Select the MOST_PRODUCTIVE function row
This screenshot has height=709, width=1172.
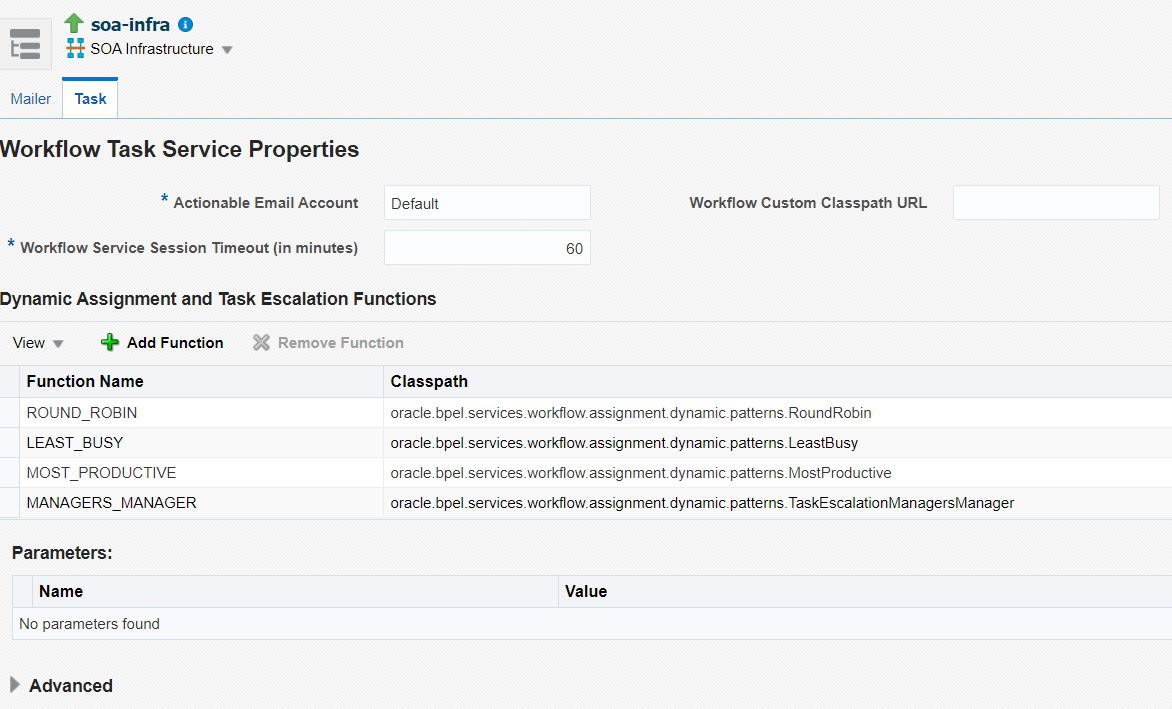click(586, 473)
